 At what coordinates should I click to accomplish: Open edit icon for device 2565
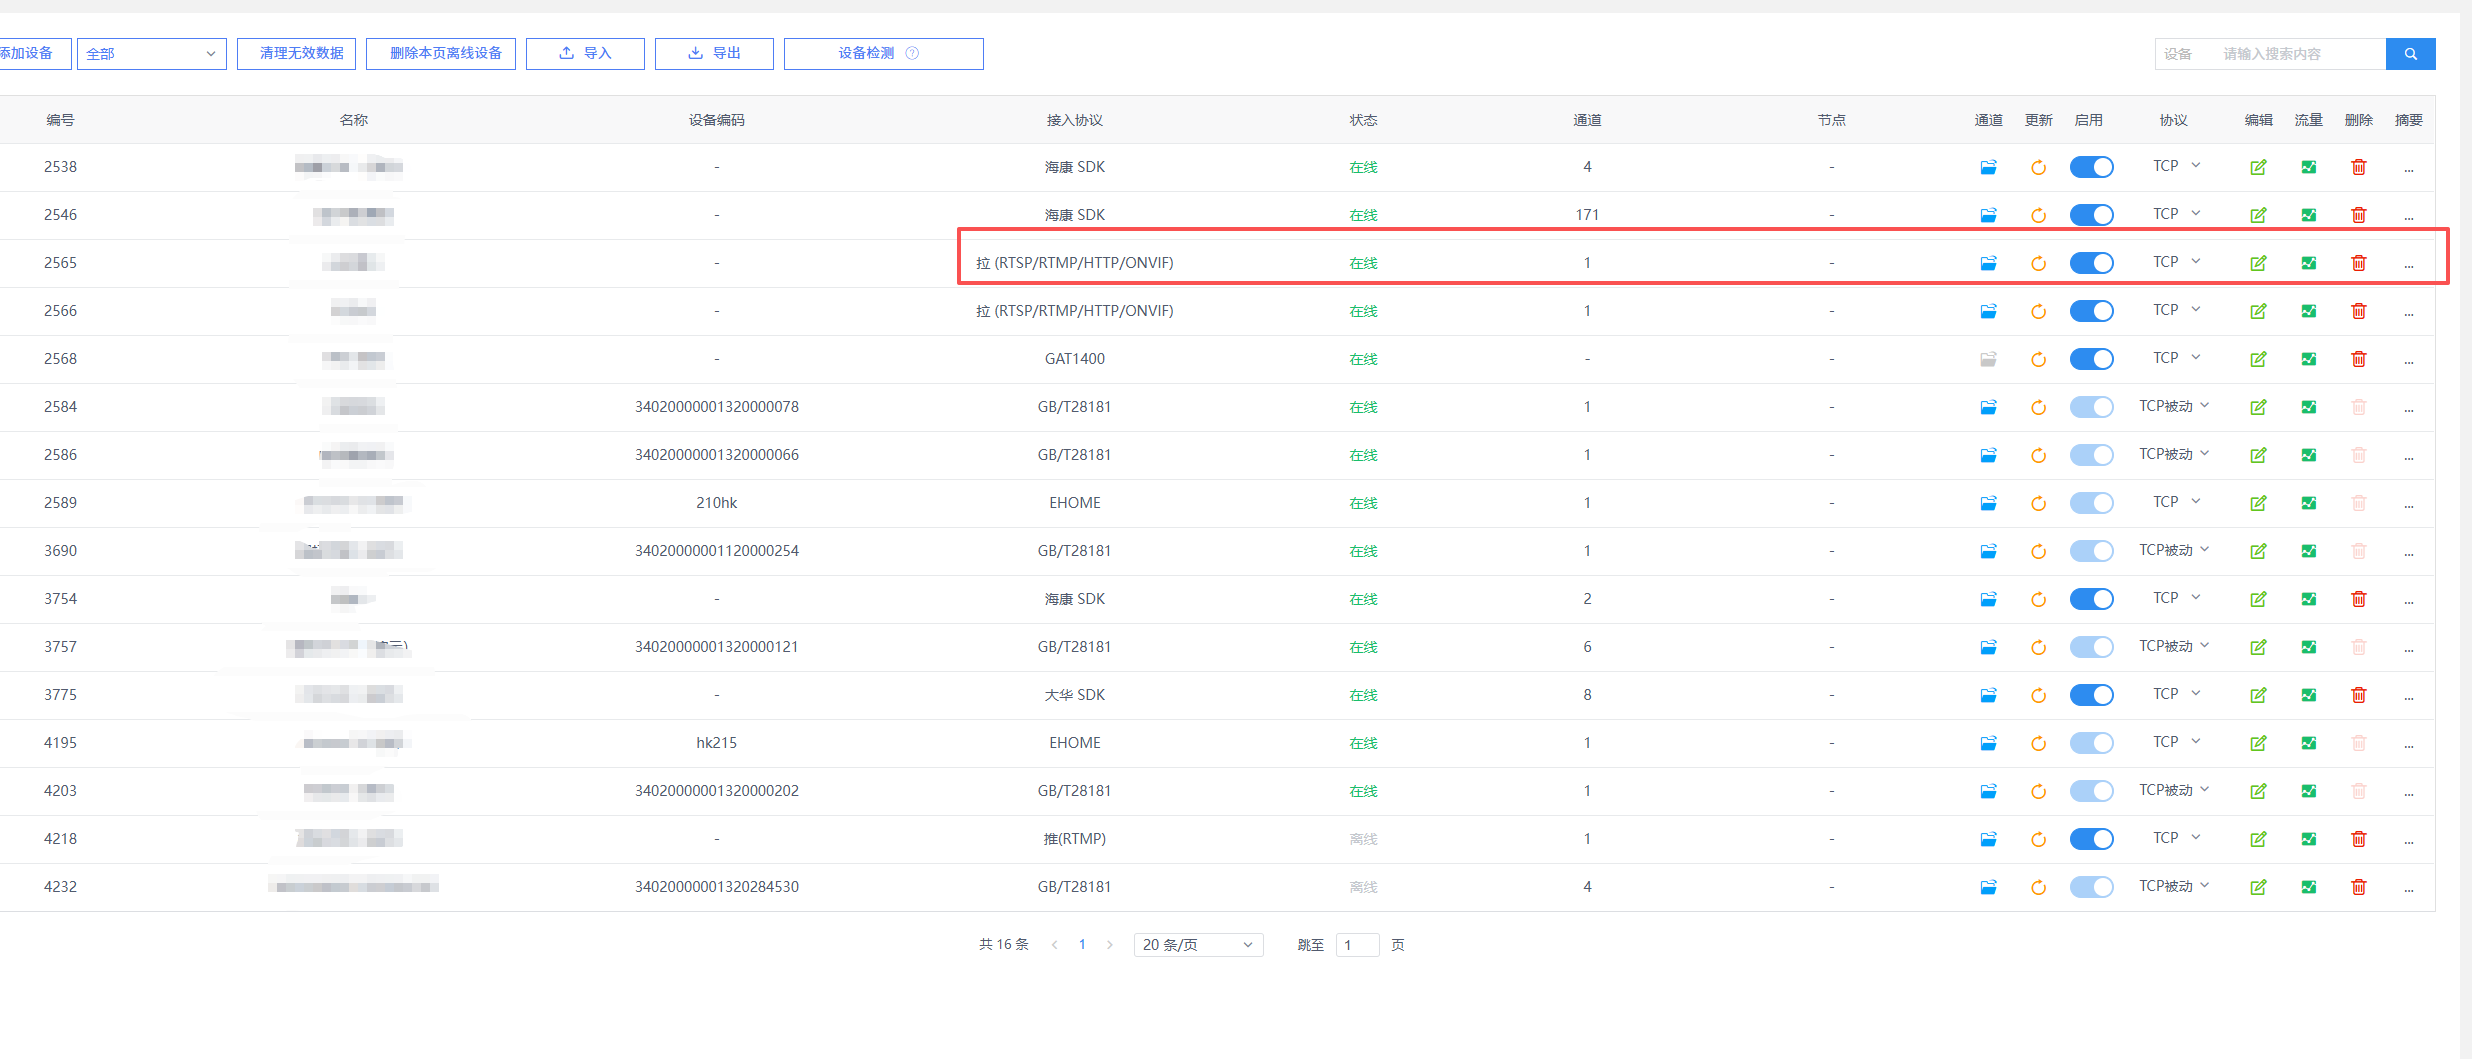tap(2258, 263)
